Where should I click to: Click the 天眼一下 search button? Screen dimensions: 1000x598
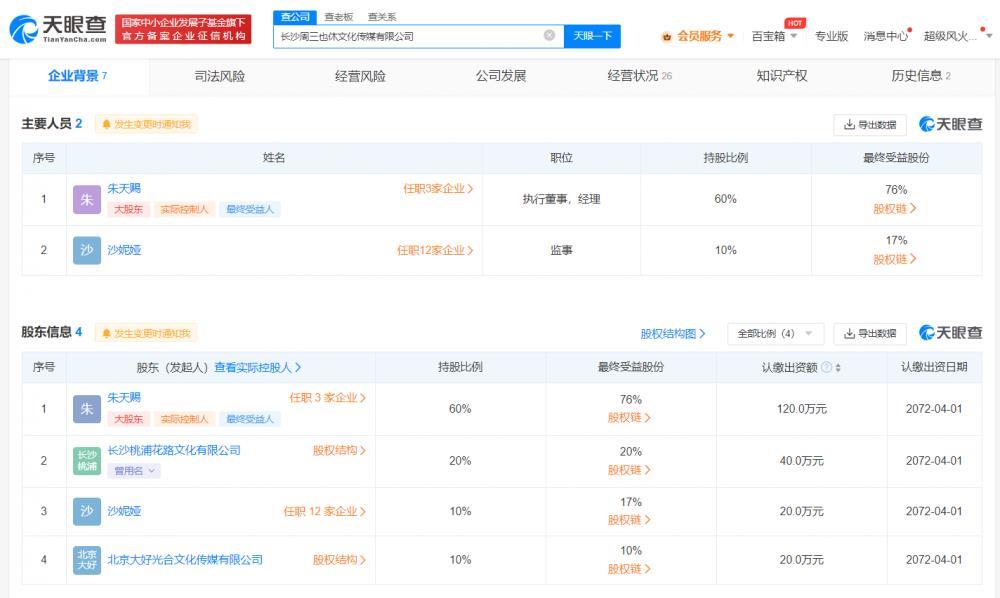(x=591, y=35)
